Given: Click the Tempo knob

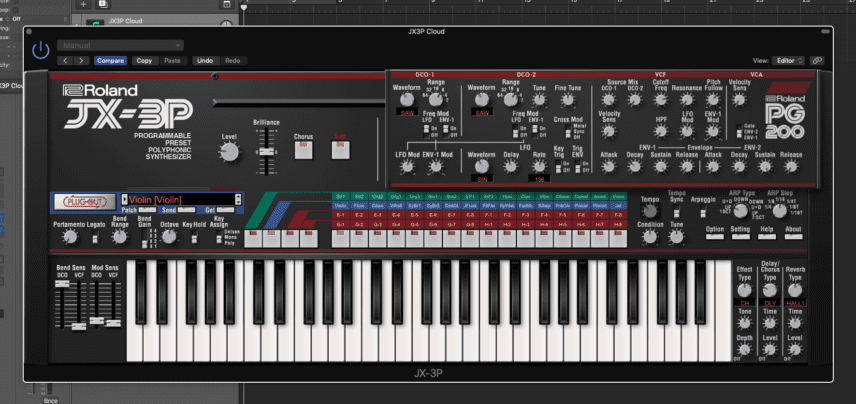Looking at the screenshot, I should tap(650, 211).
